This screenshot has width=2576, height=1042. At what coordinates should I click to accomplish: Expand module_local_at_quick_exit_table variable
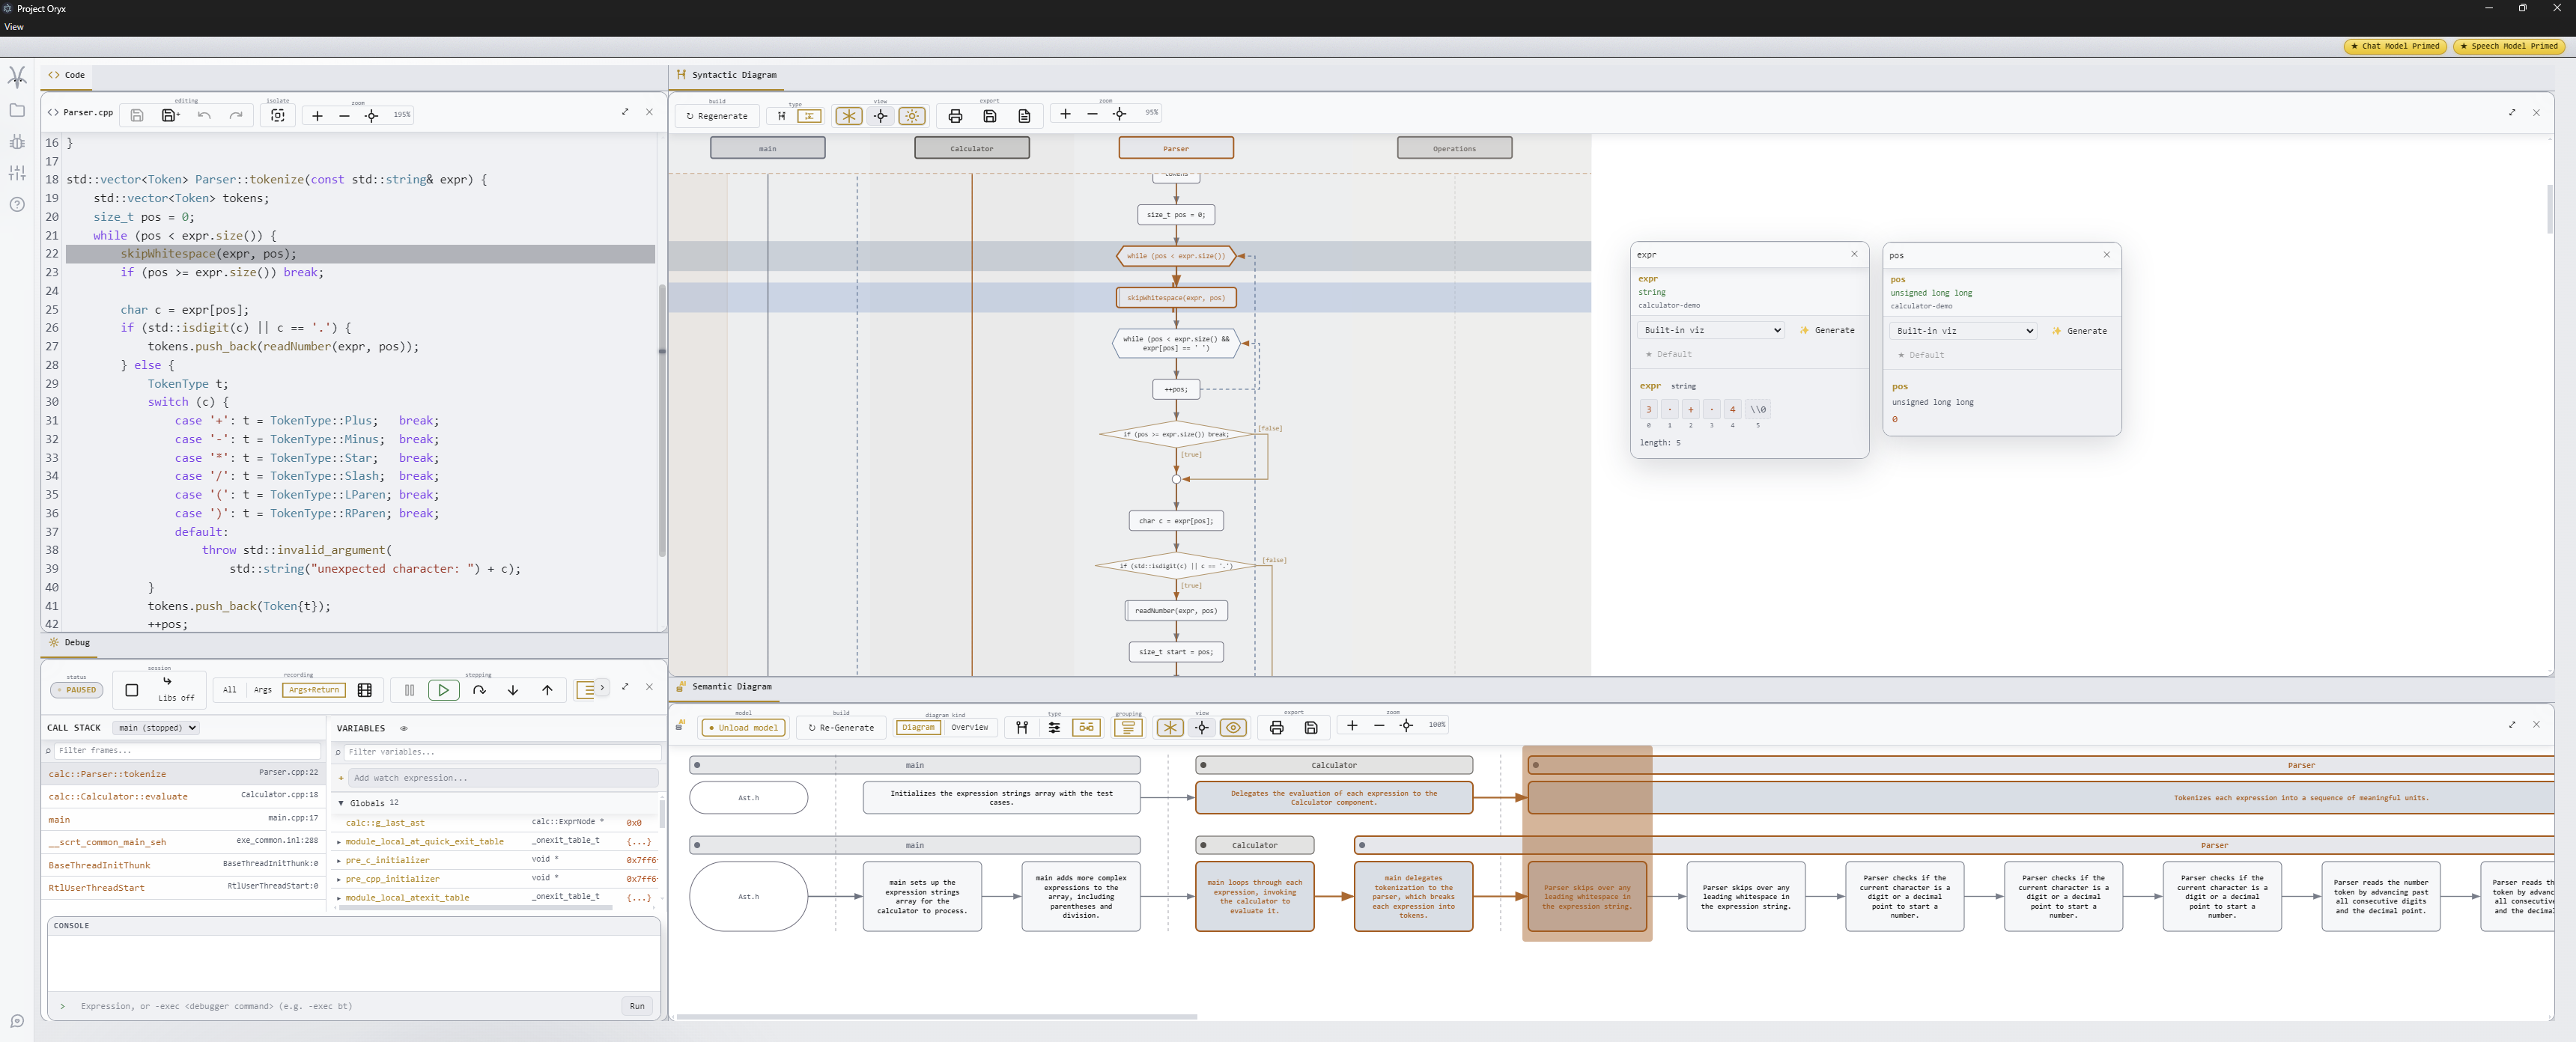pyautogui.click(x=340, y=842)
